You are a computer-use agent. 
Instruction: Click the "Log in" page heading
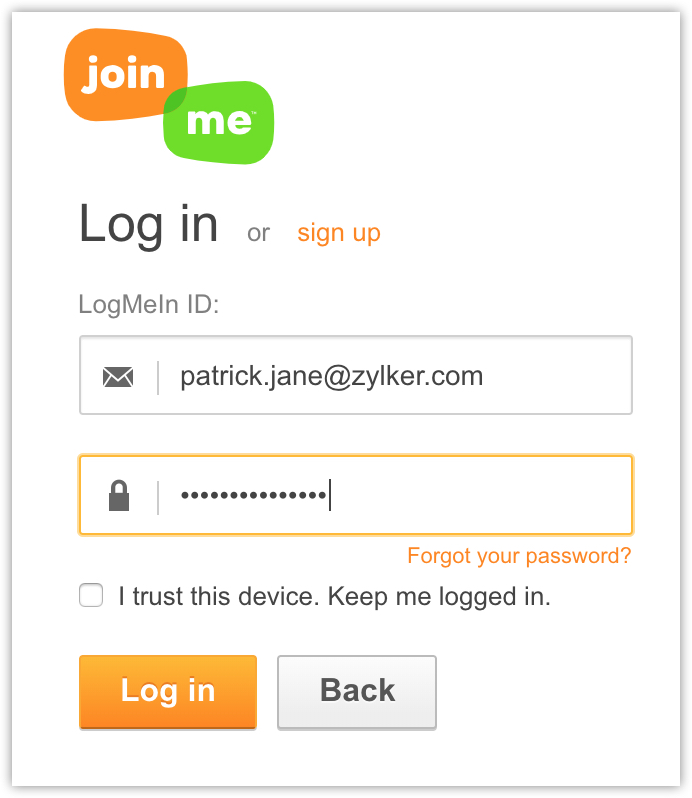[x=149, y=224]
